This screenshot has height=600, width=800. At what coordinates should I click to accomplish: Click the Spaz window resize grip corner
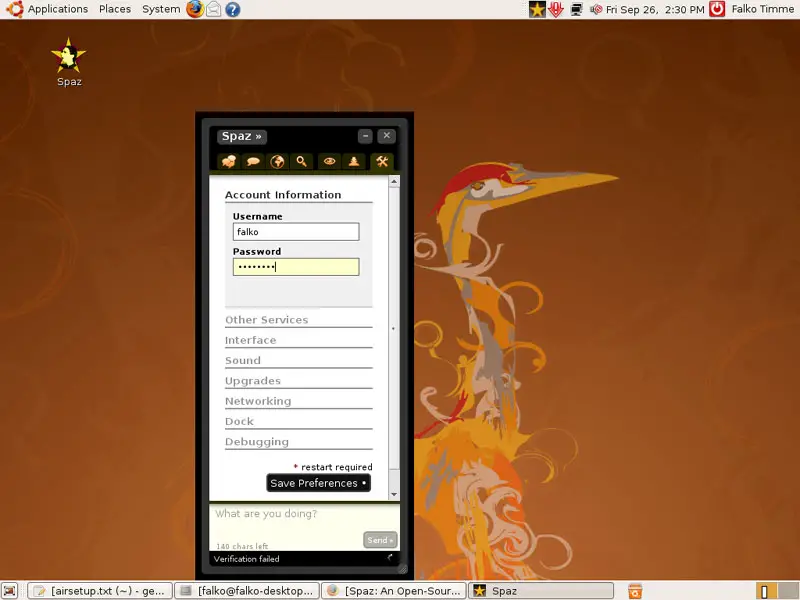pyautogui.click(x=403, y=569)
